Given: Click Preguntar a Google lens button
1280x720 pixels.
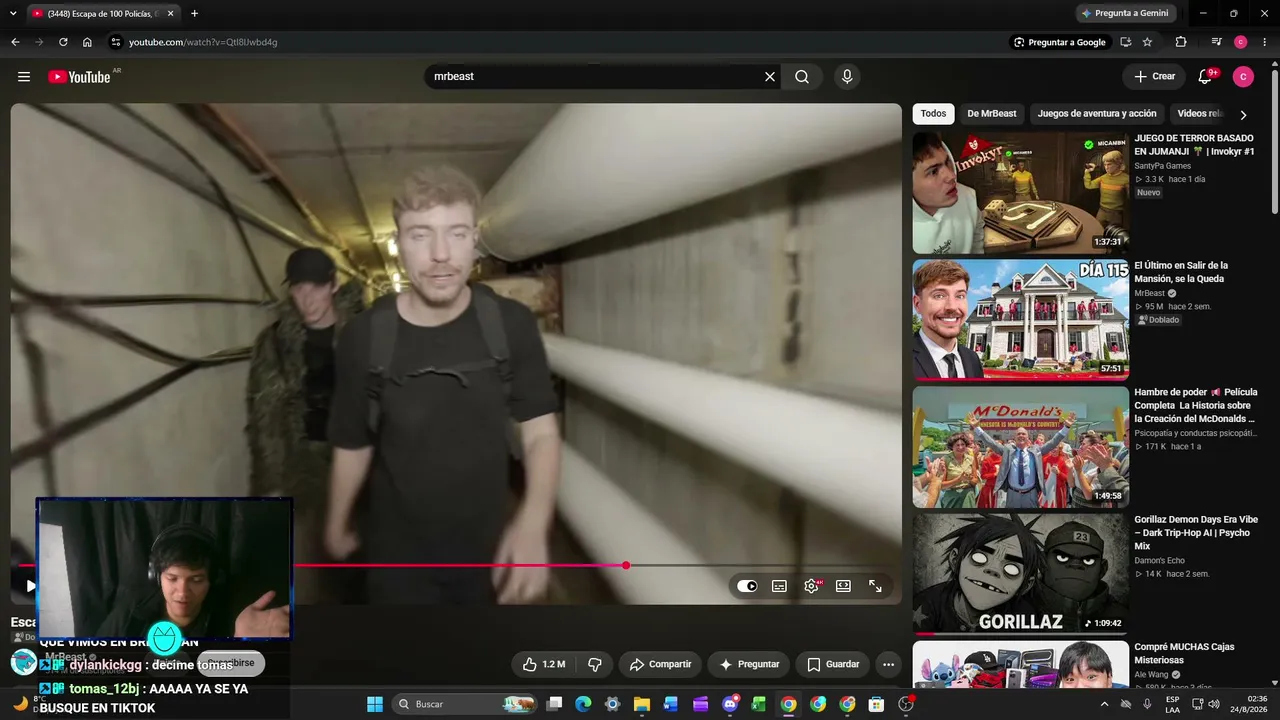Looking at the screenshot, I should (1059, 42).
